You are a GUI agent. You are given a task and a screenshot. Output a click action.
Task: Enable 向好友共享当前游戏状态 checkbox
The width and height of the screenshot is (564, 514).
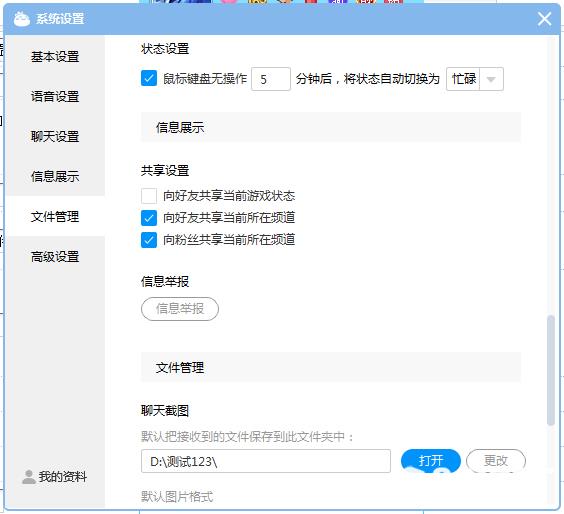pos(149,196)
